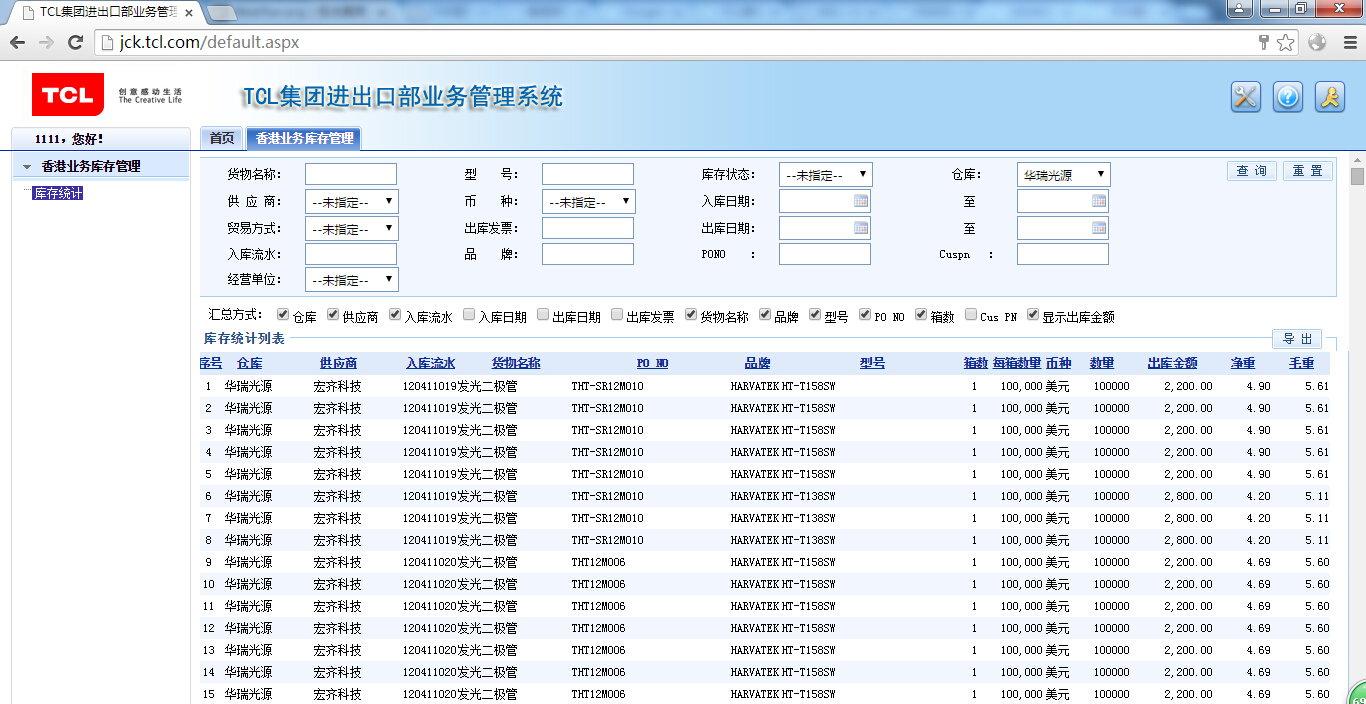Viewport: 1366px width, 704px height.
Task: Click the PONO input field
Action: point(825,254)
